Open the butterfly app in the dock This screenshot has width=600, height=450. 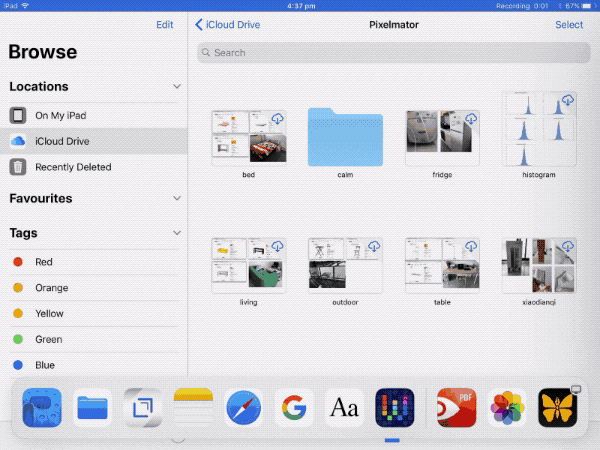(558, 408)
